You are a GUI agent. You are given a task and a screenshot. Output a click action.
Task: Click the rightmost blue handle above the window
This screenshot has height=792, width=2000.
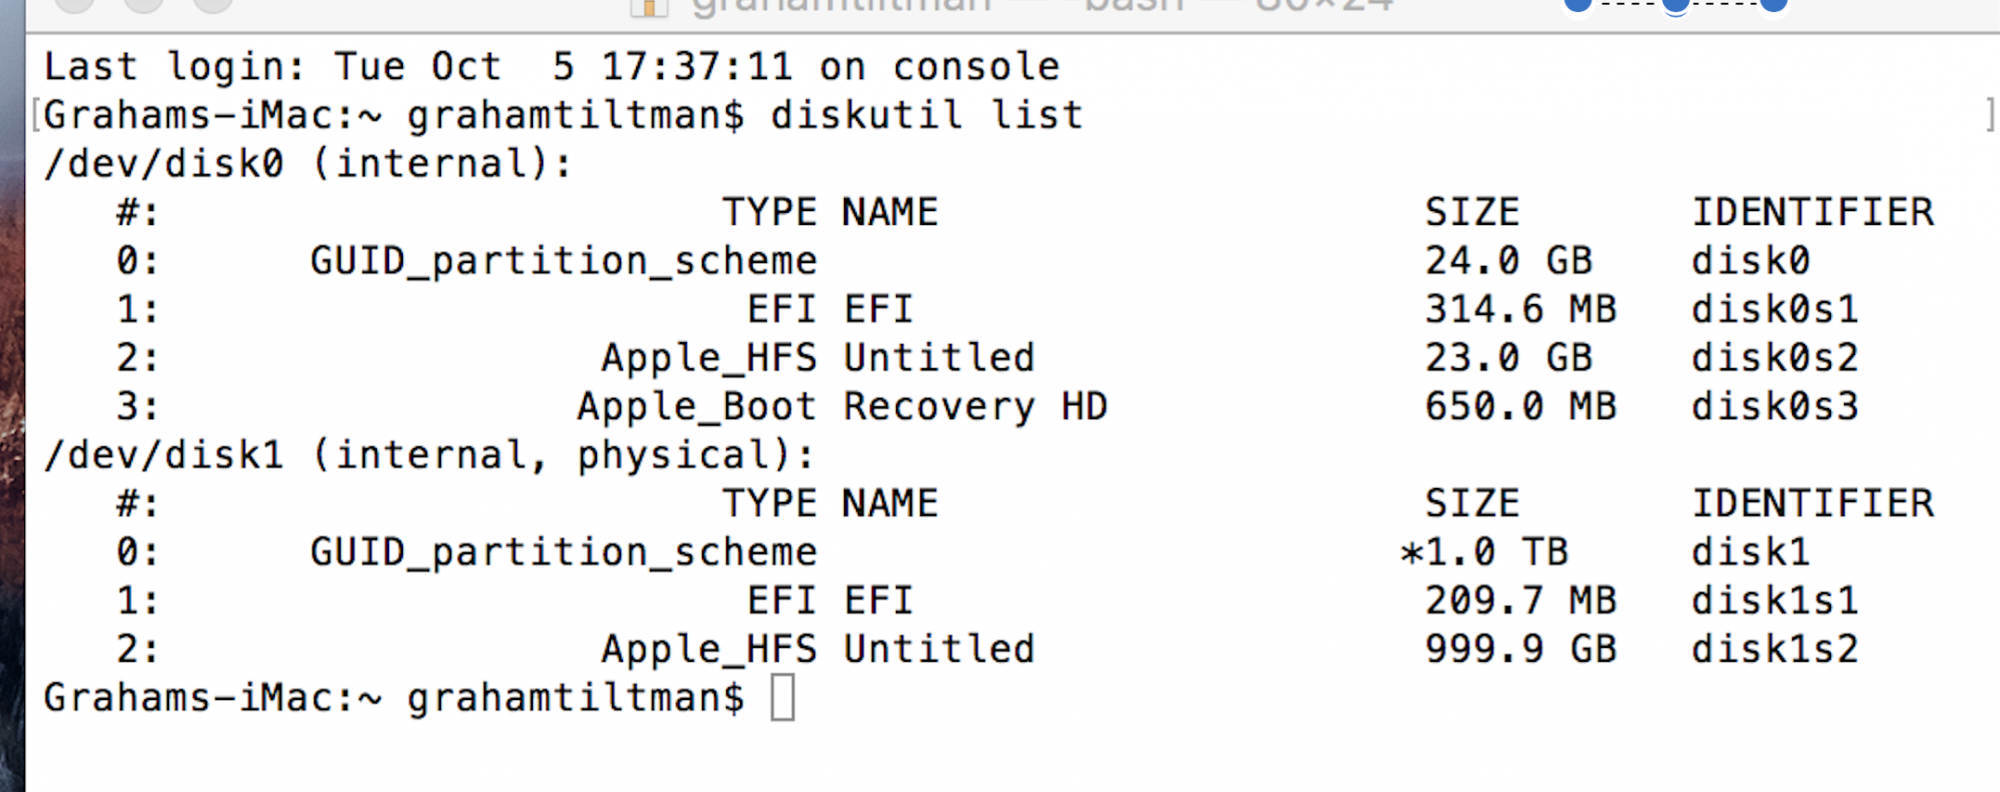1773,5
